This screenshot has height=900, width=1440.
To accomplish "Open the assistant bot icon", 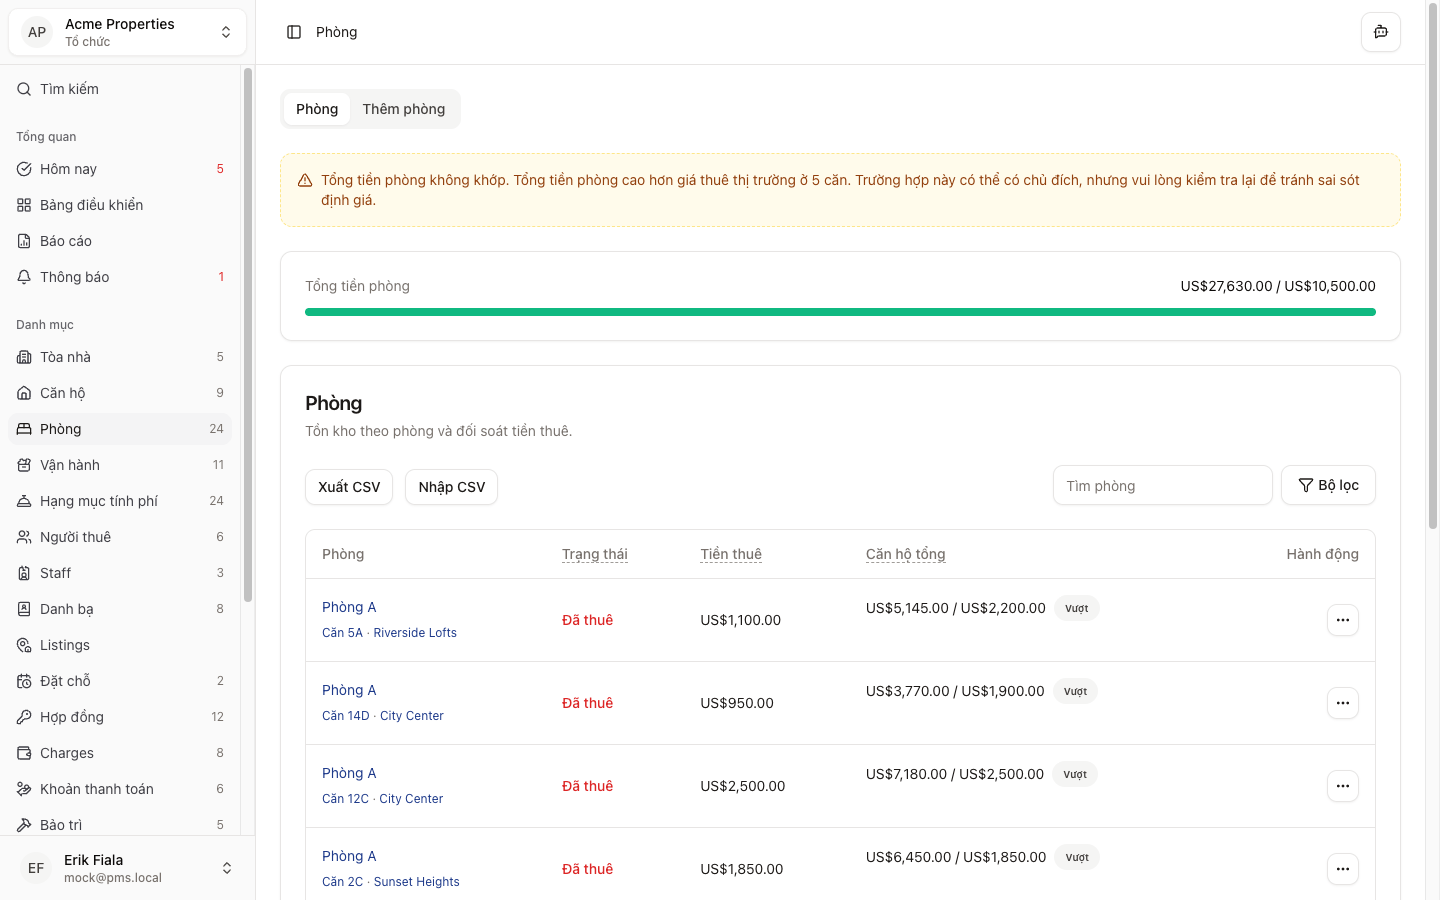I will point(1380,32).
